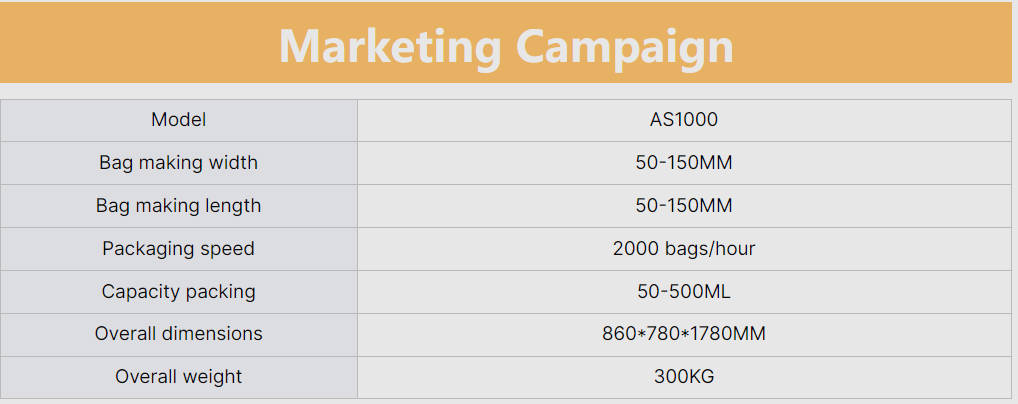Click the AS1000 model value cell

pyautogui.click(x=683, y=120)
